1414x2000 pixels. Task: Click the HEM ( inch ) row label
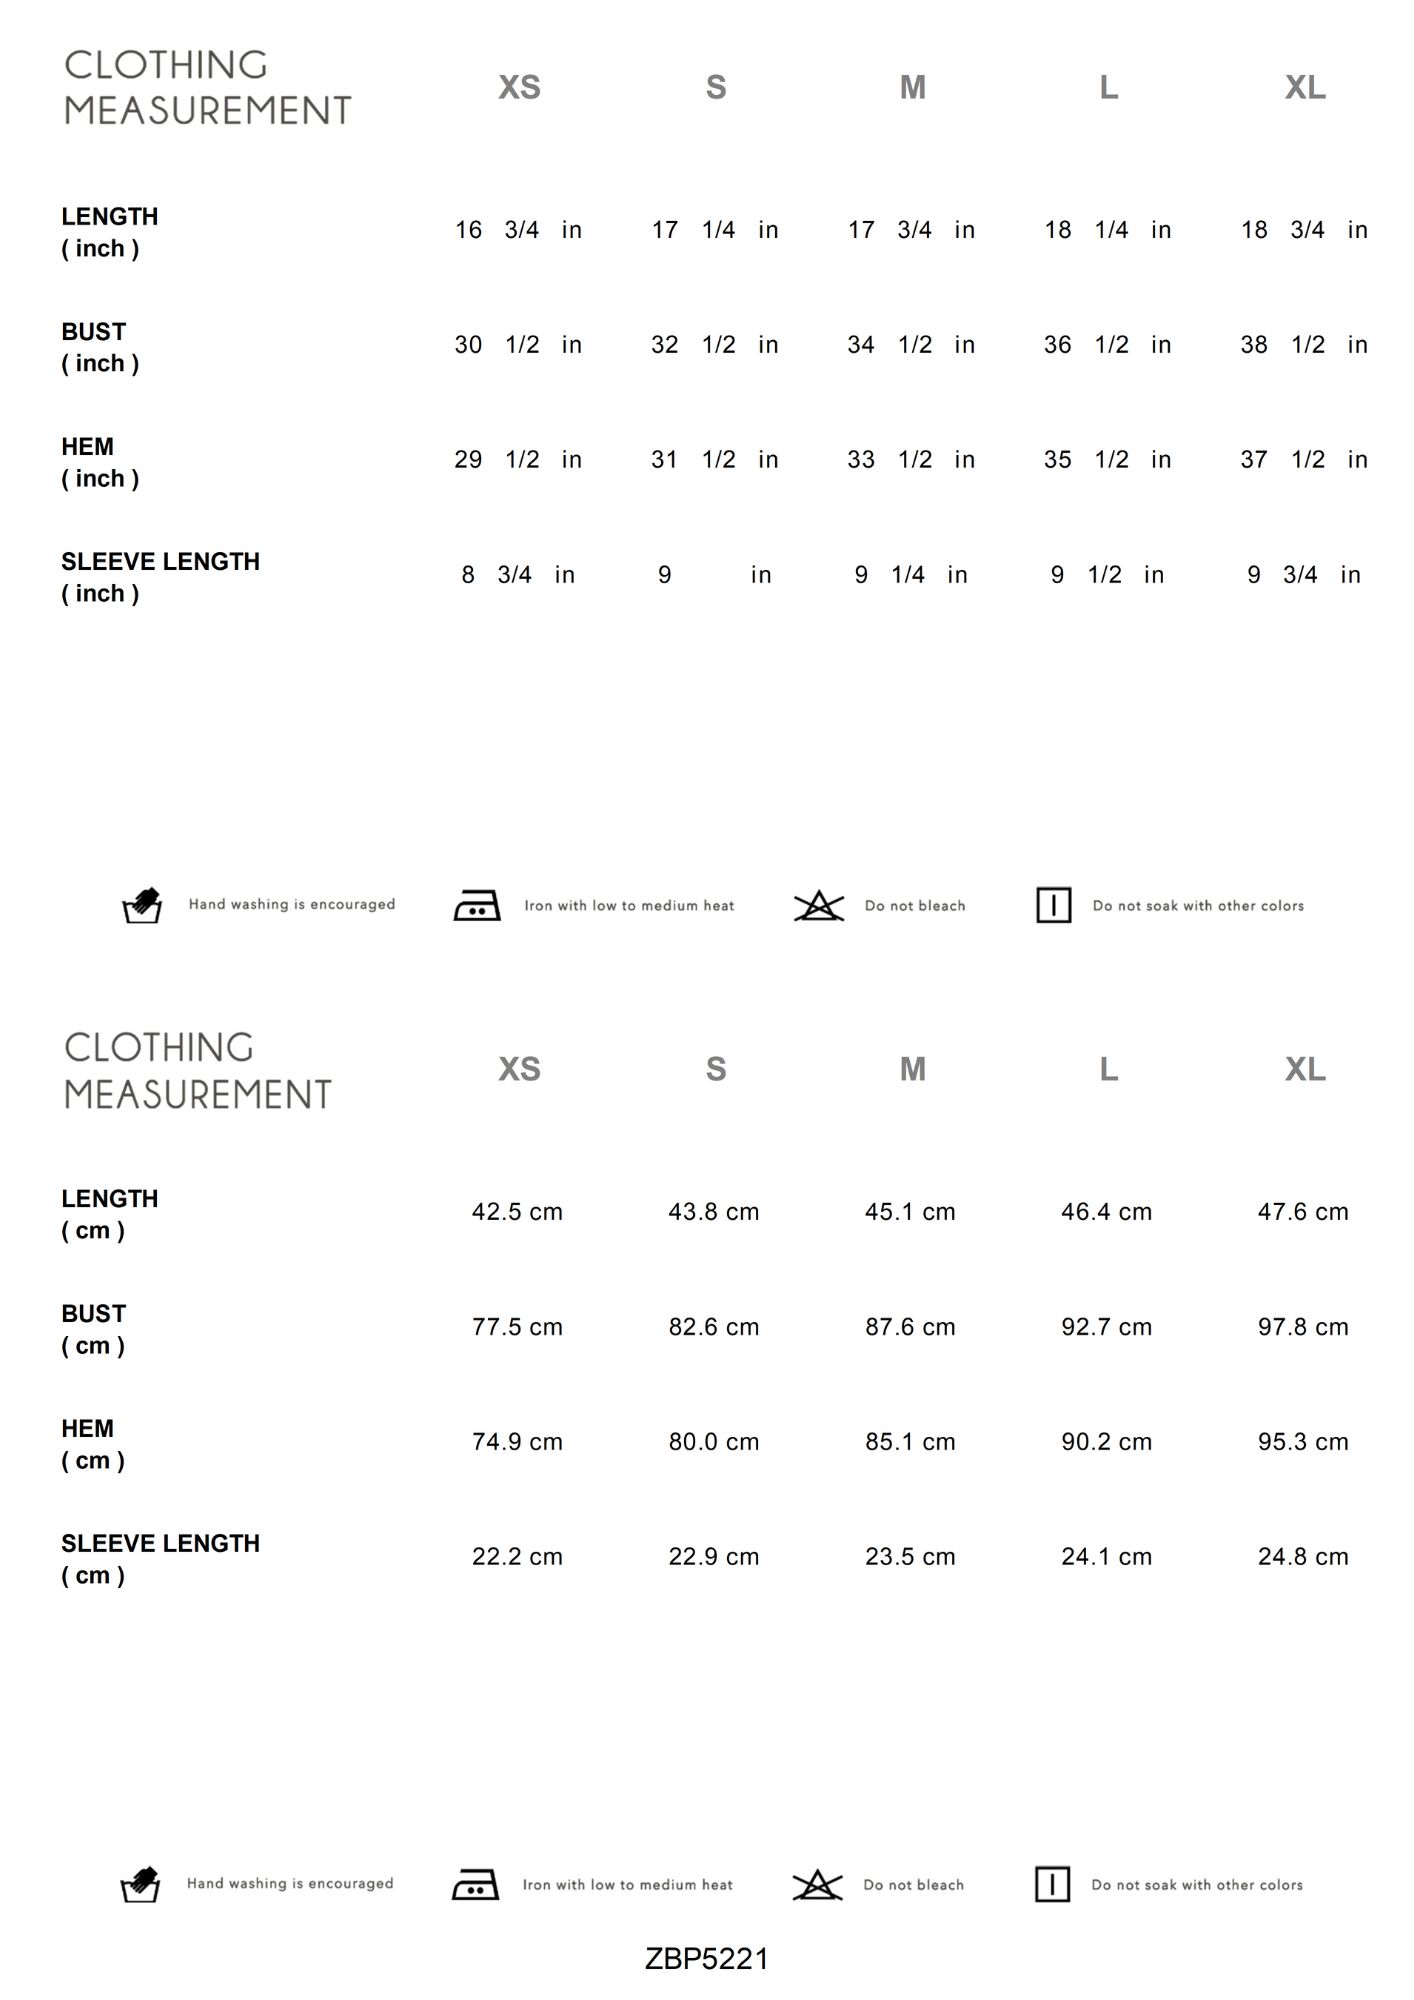[99, 462]
